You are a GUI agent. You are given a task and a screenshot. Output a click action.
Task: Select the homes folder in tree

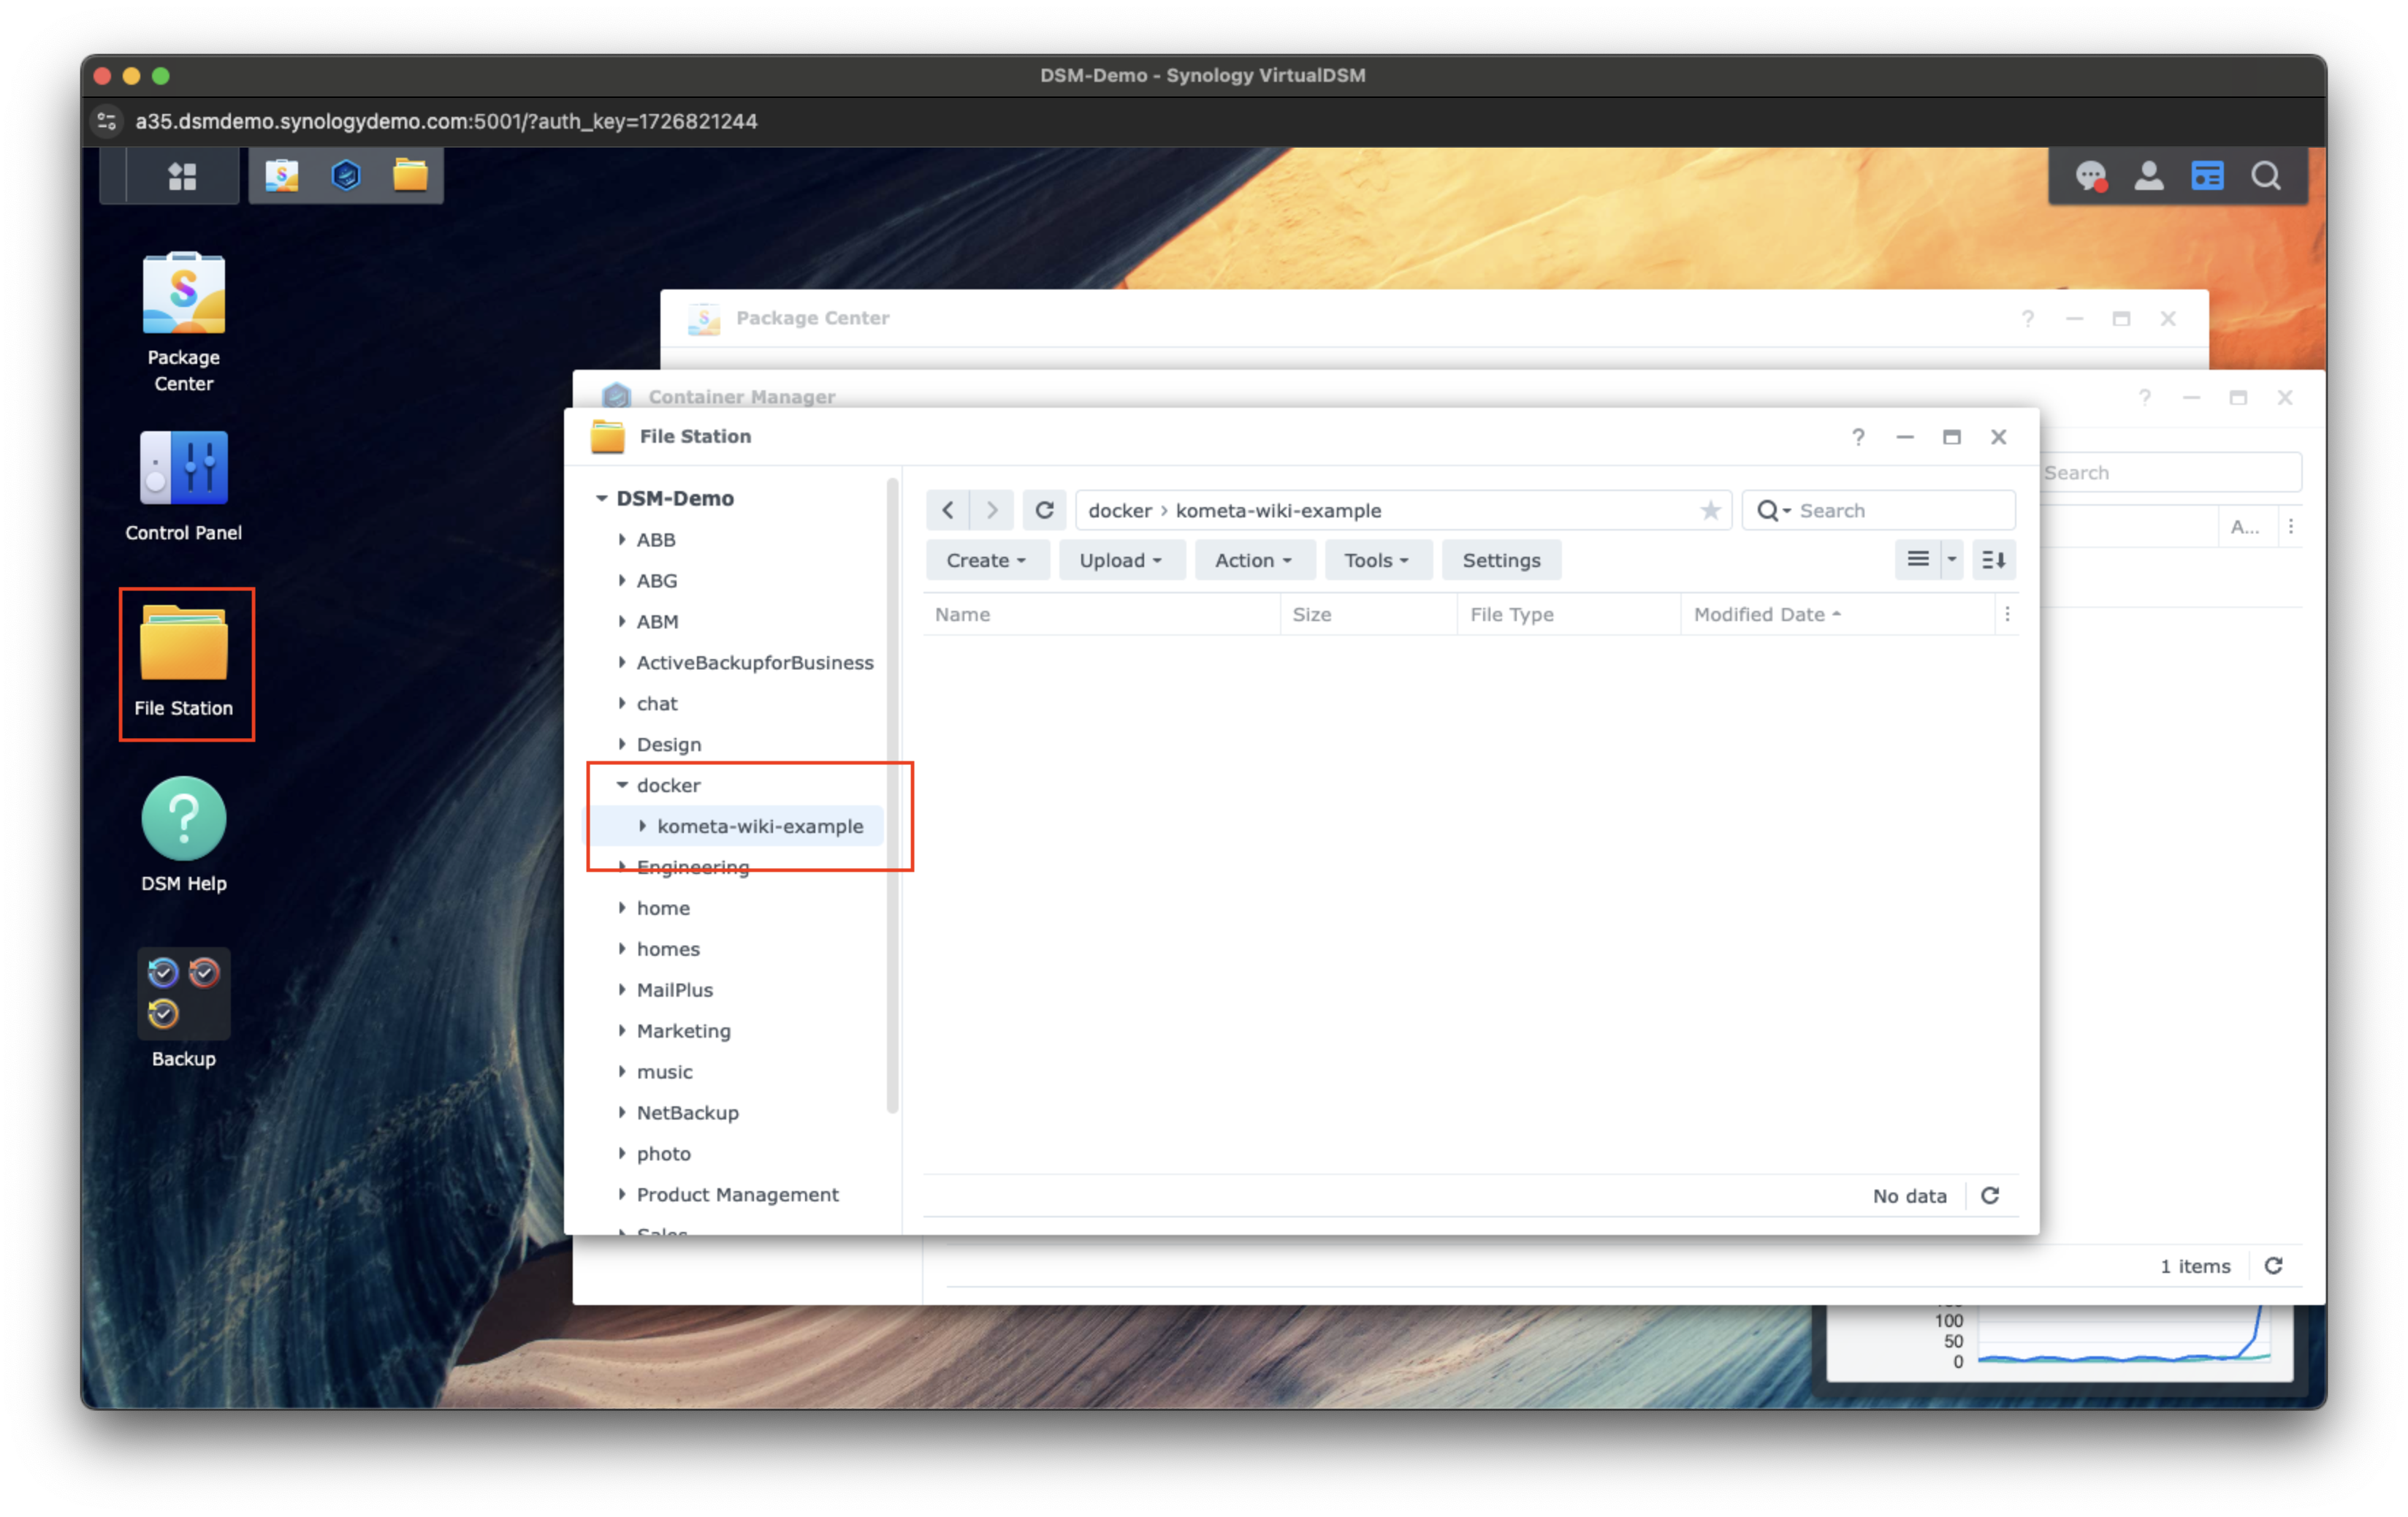pos(668,949)
